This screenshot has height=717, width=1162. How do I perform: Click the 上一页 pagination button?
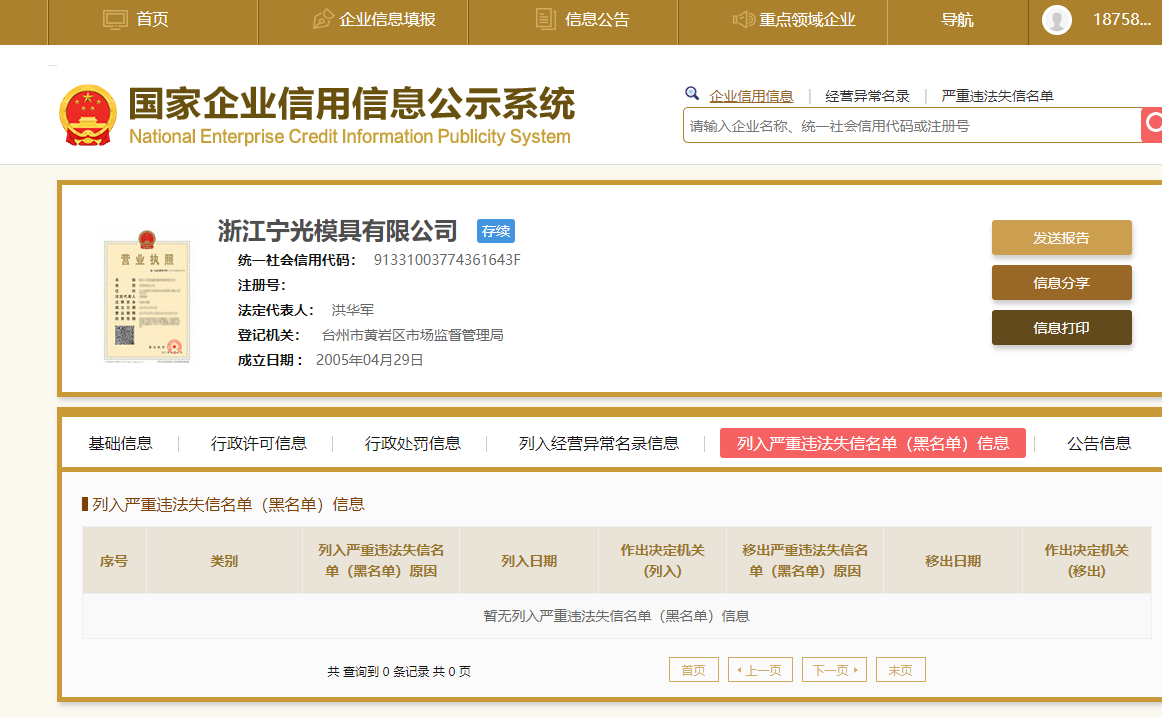(x=760, y=670)
